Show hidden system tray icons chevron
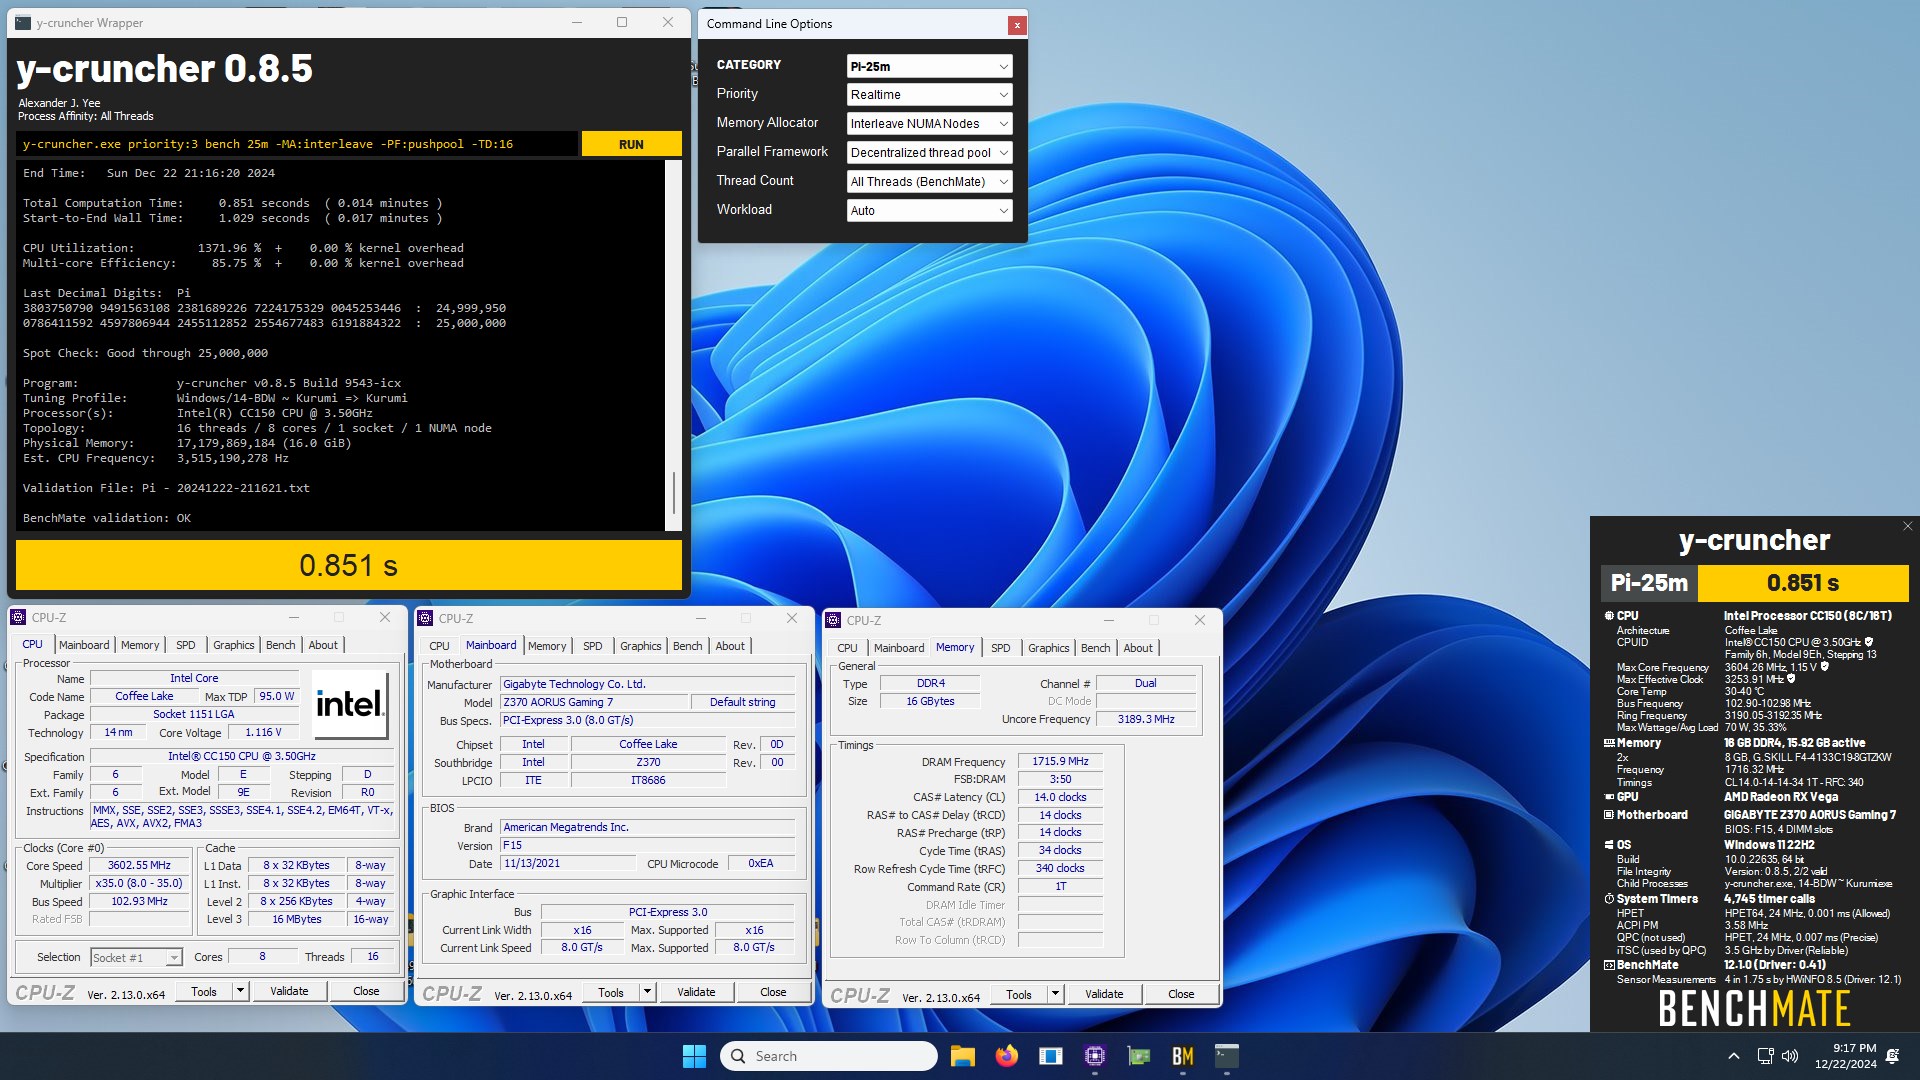Viewport: 1920px width, 1080px height. coord(1734,1056)
